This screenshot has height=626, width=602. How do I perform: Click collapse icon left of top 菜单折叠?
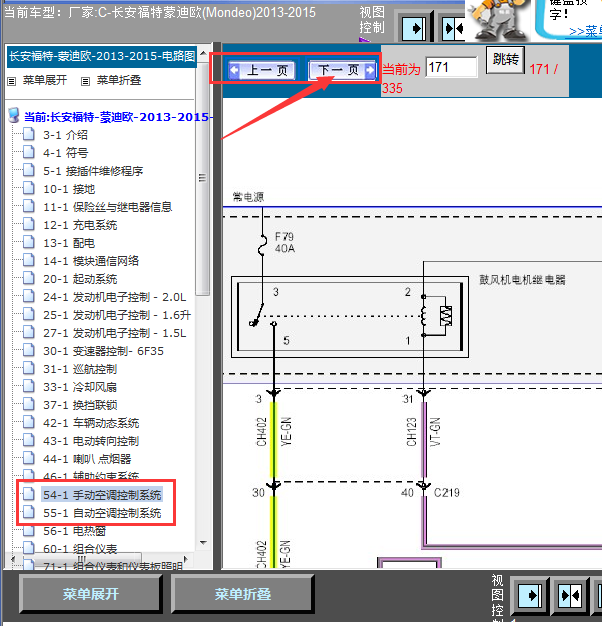click(x=85, y=81)
